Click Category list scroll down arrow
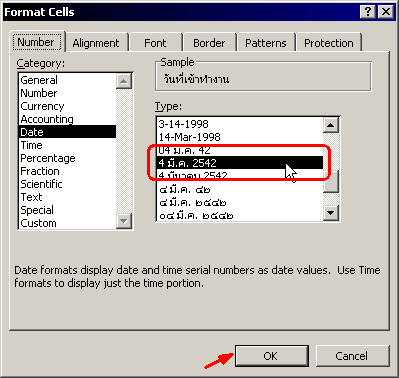This screenshot has width=399, height=378. coord(124,221)
